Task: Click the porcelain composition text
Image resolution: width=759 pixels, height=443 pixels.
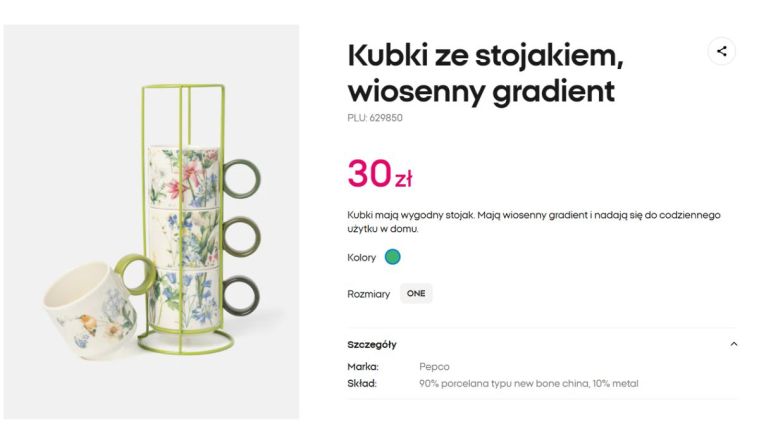Action: (528, 384)
